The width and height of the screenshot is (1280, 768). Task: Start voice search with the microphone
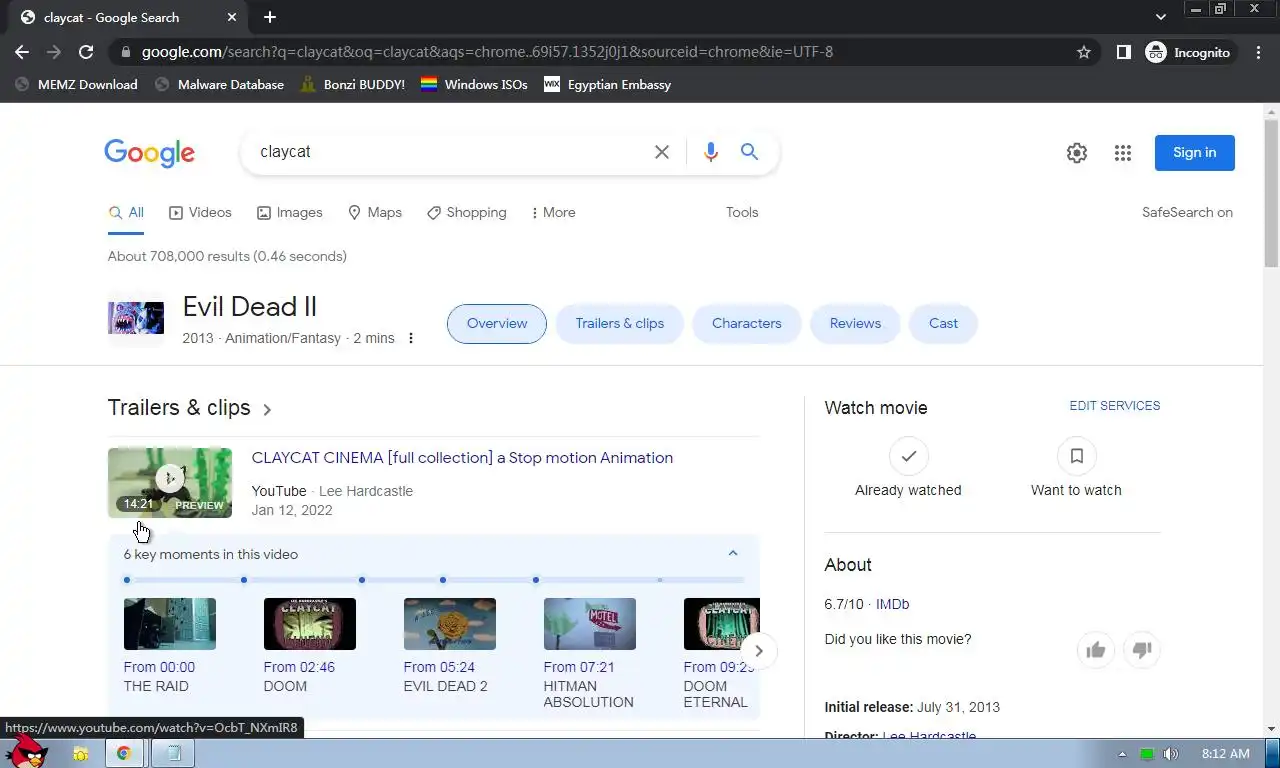point(711,152)
